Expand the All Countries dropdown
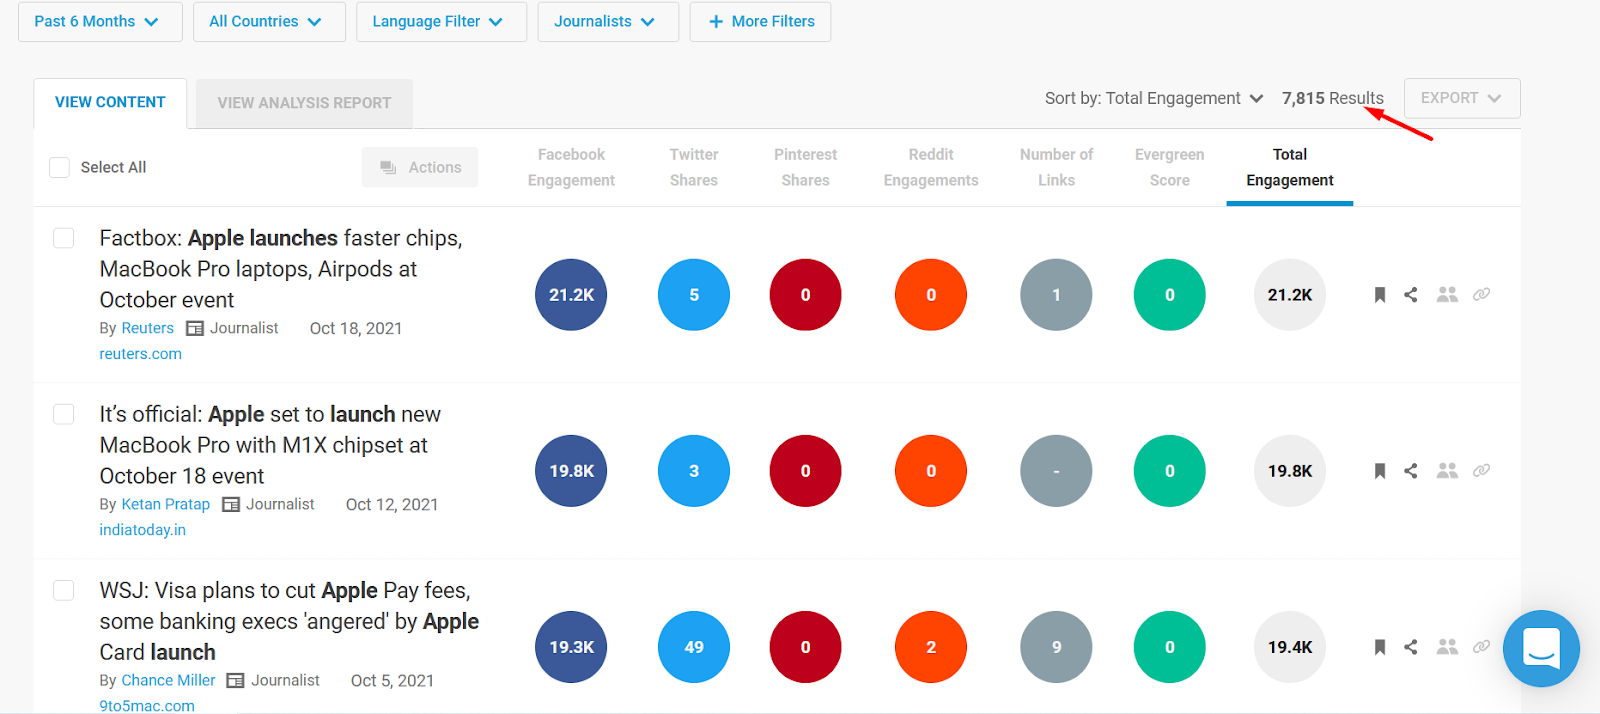 (268, 22)
